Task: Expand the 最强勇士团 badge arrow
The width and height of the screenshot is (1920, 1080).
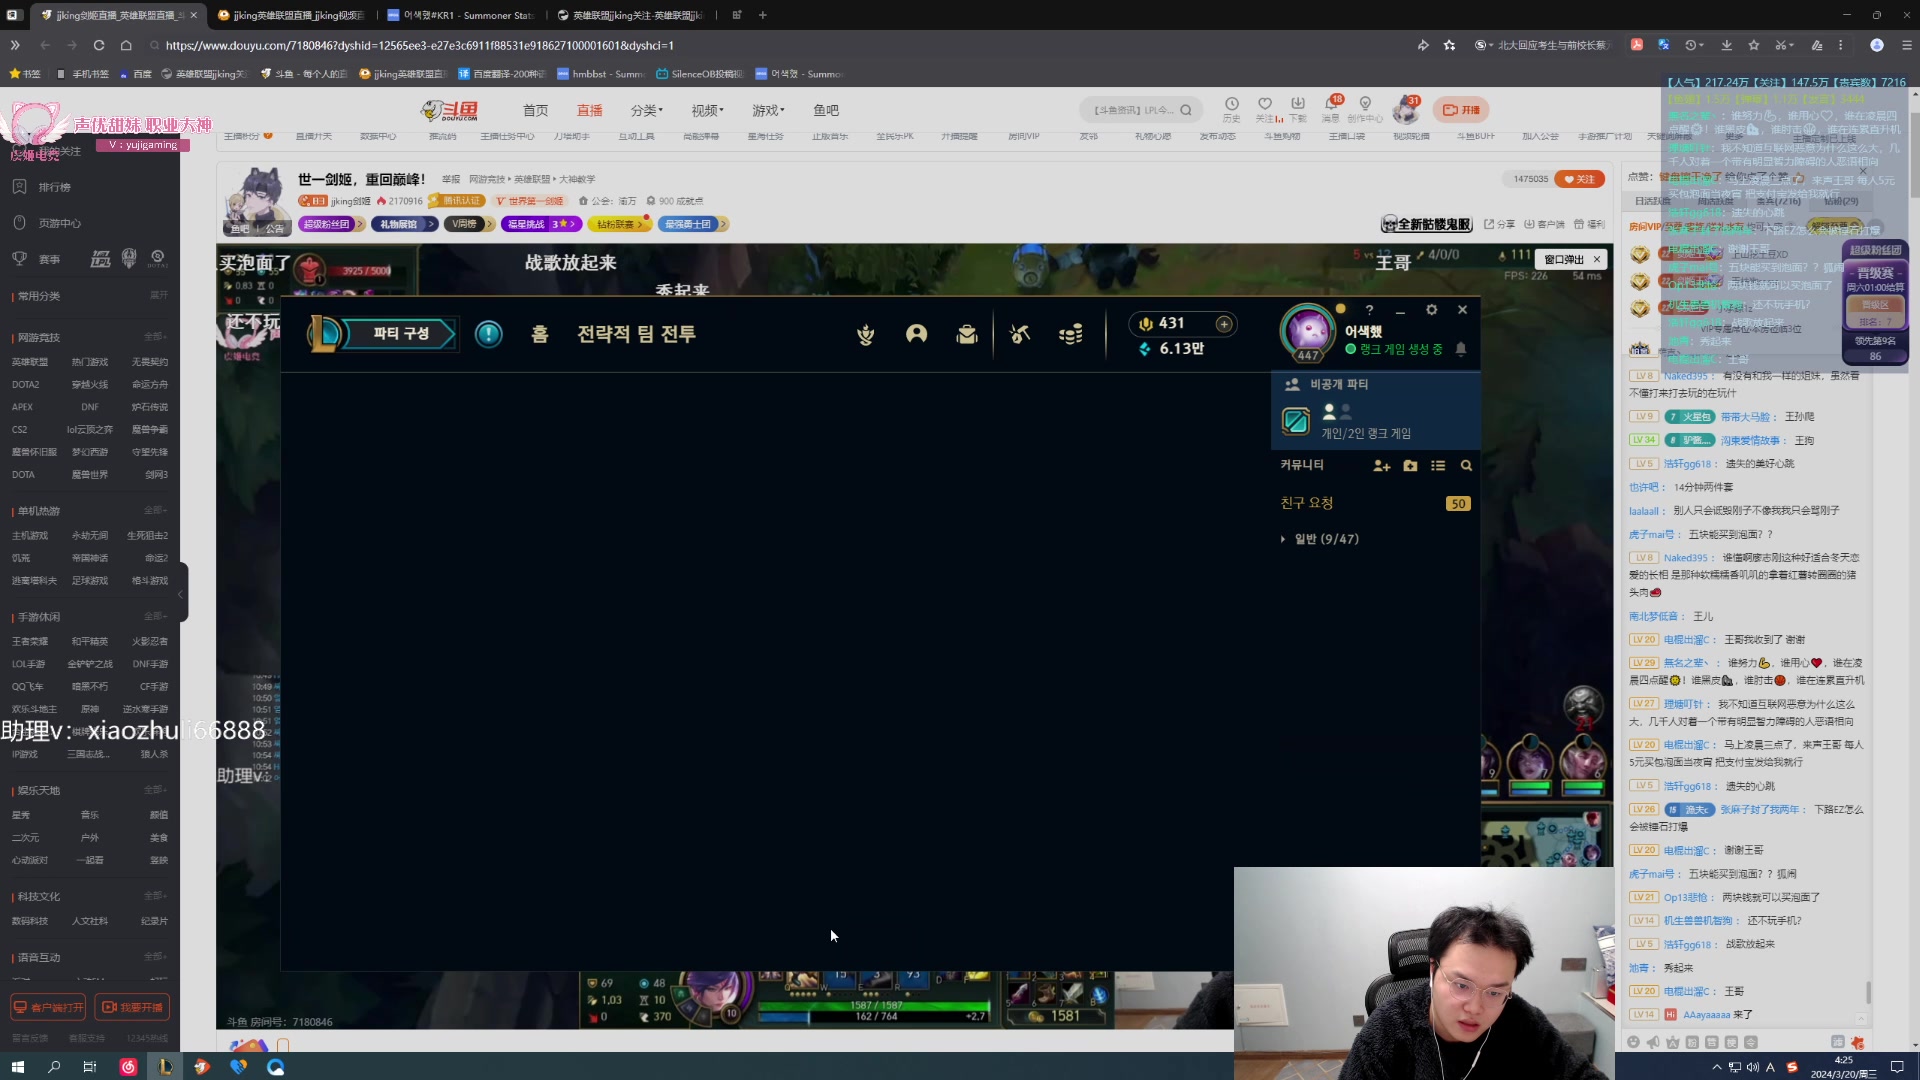Action: click(722, 224)
